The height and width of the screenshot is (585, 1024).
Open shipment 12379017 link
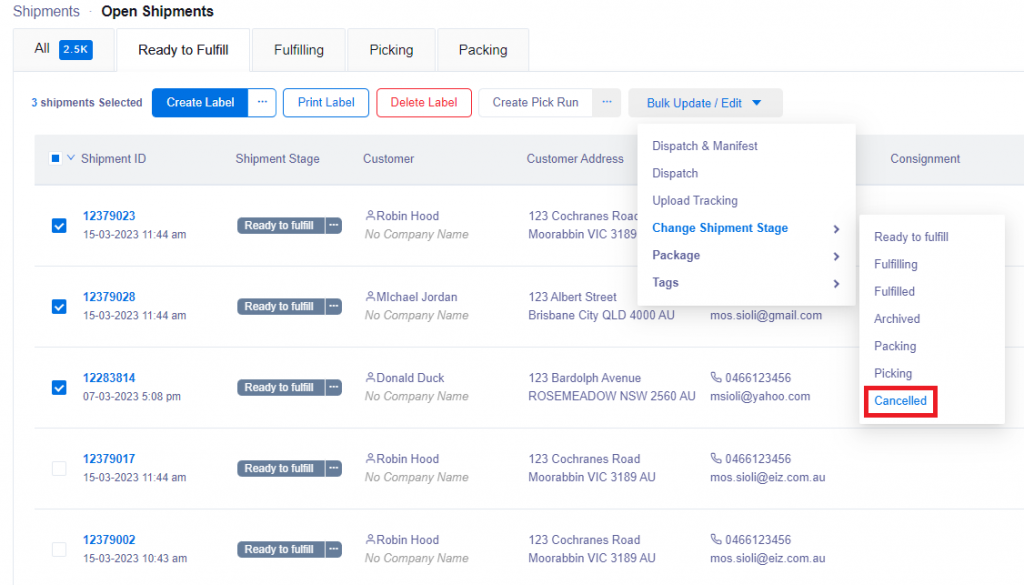click(x=109, y=458)
